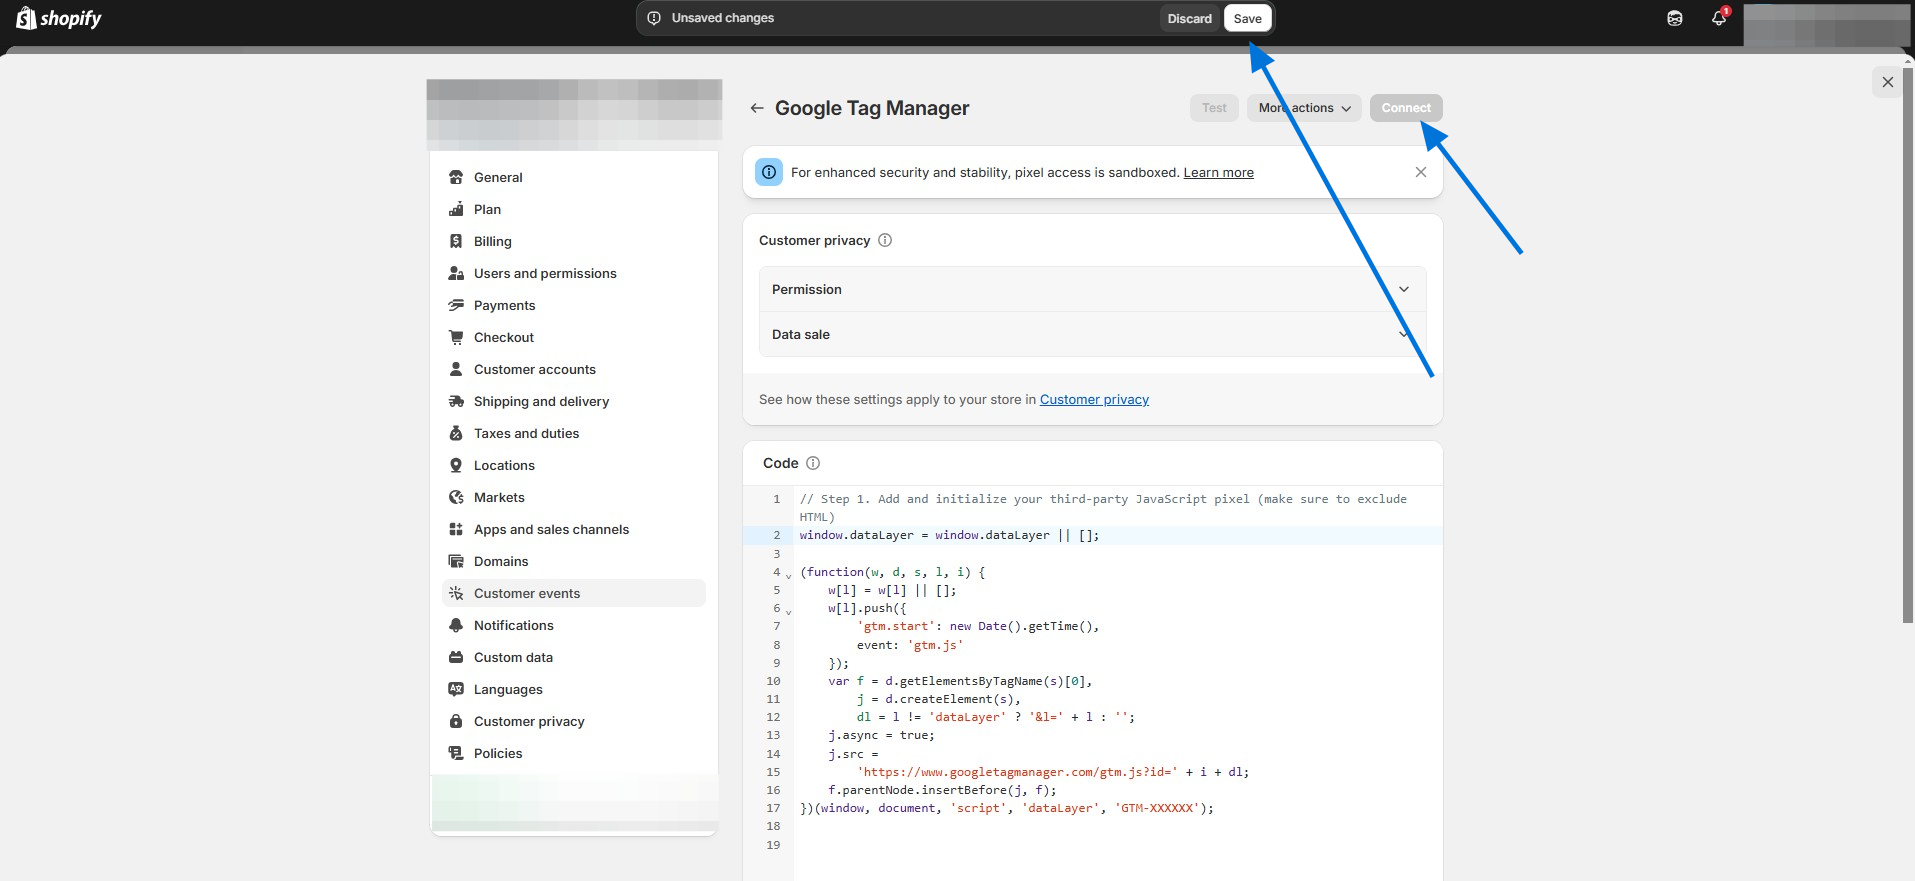Save the unsaved changes
Image resolution: width=1915 pixels, height=881 pixels.
pyautogui.click(x=1247, y=18)
